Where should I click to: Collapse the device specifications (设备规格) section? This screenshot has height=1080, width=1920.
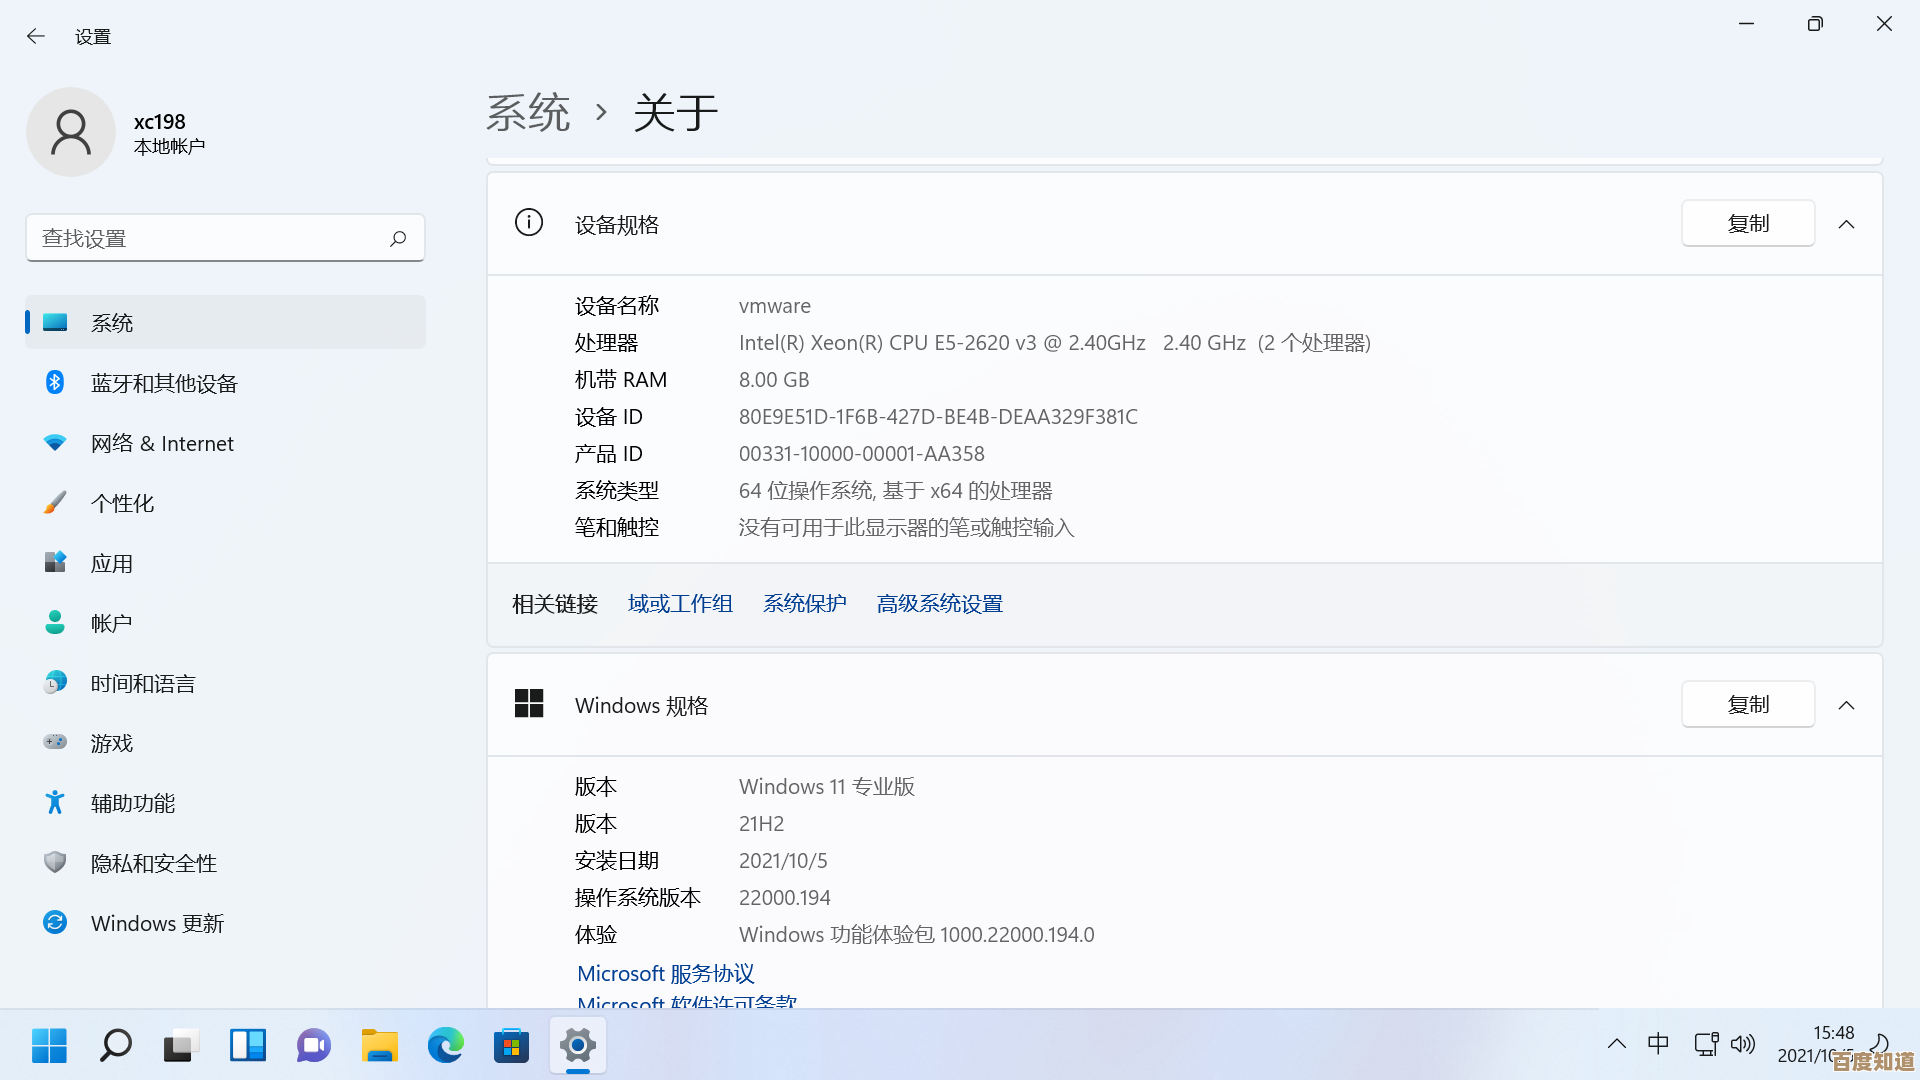pos(1846,224)
